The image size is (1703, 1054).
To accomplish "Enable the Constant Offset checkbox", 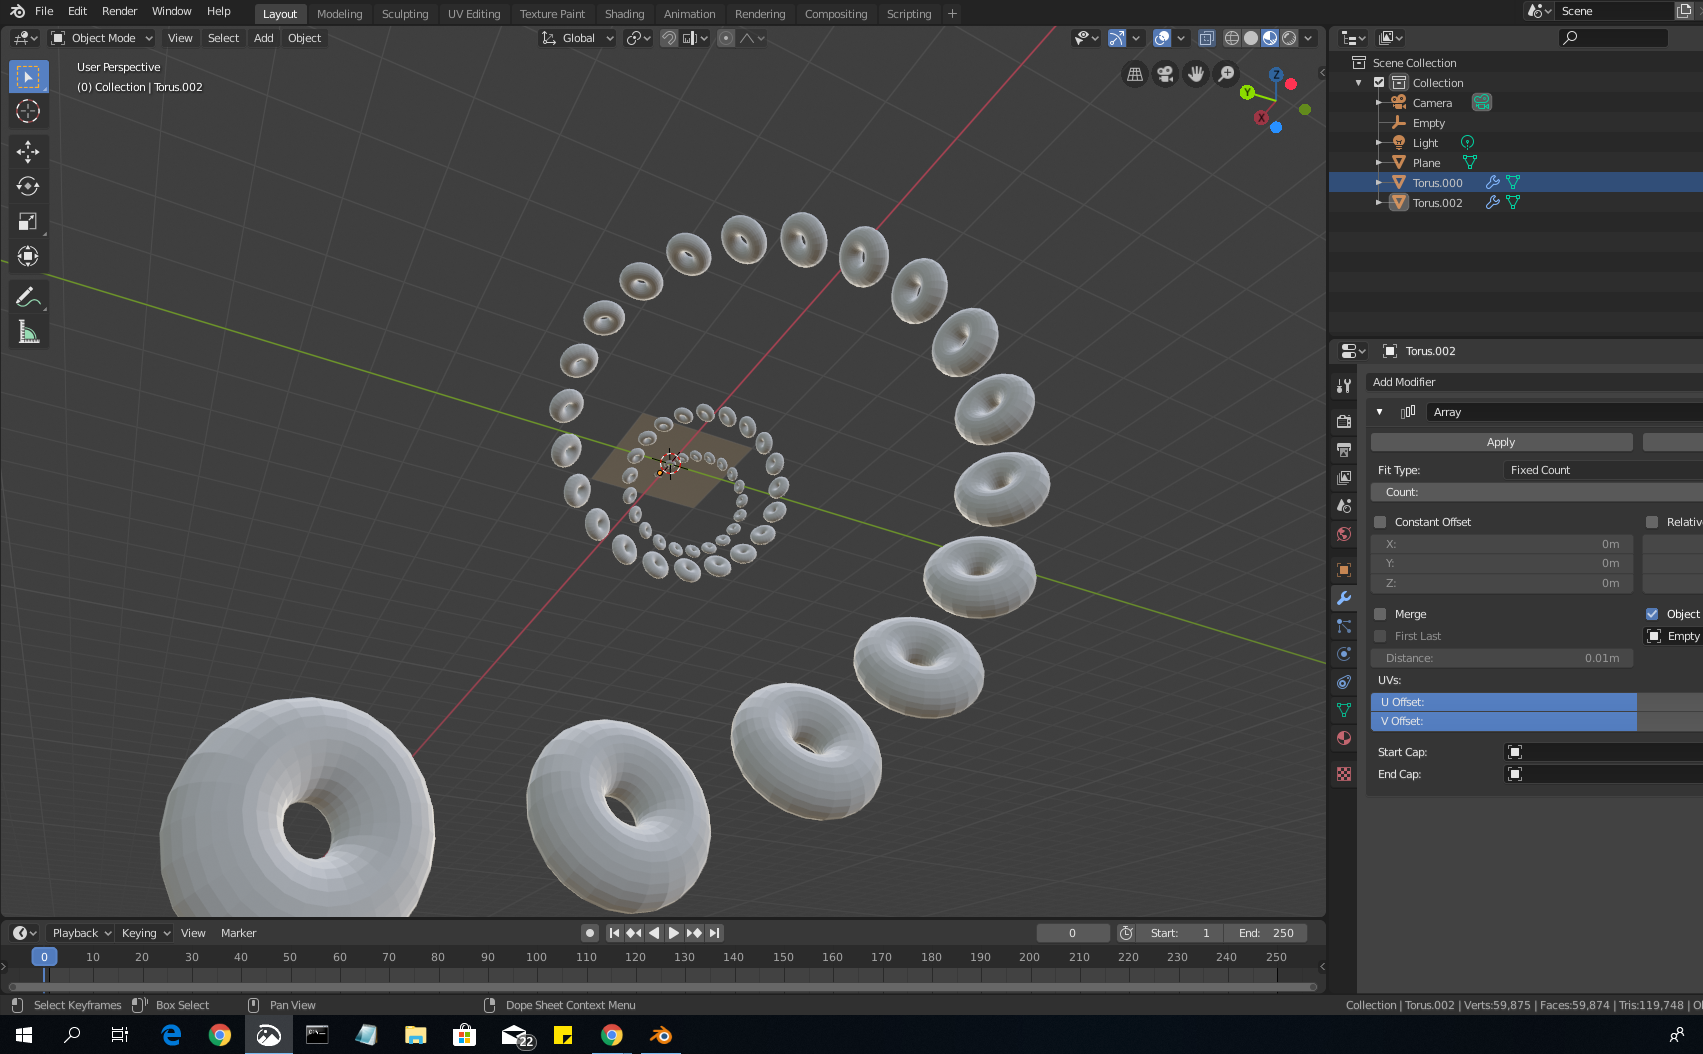I will 1380,522.
